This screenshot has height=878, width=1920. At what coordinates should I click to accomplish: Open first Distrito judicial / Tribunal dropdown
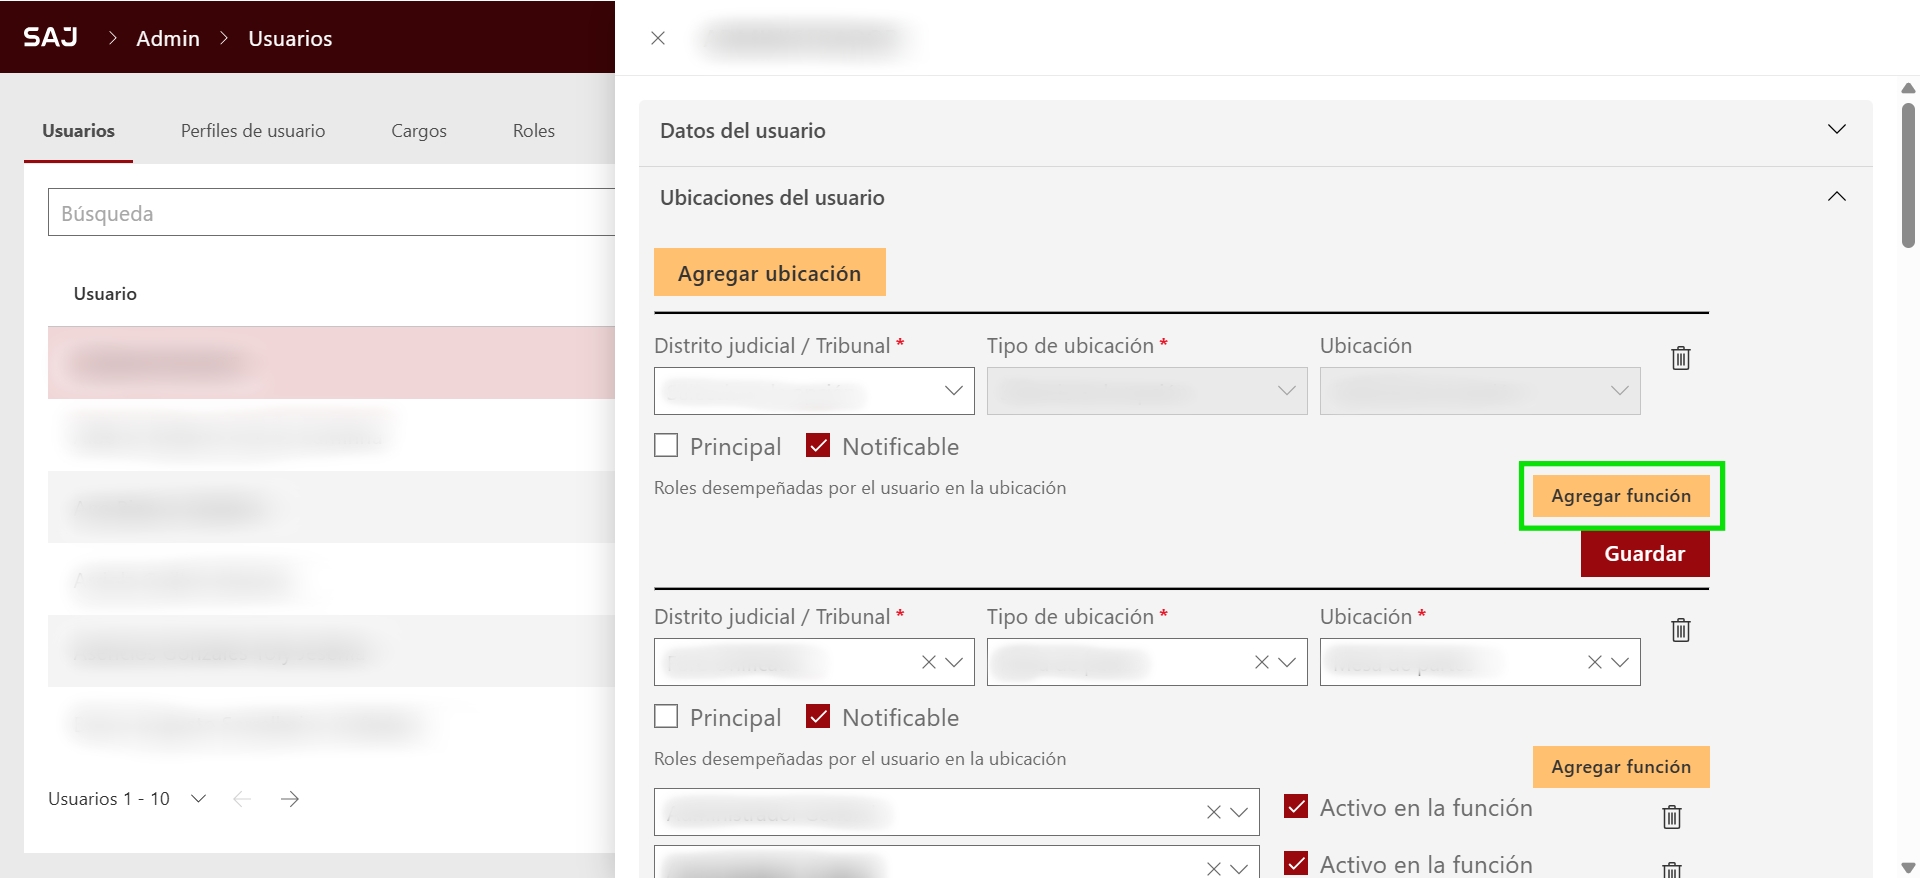814,391
